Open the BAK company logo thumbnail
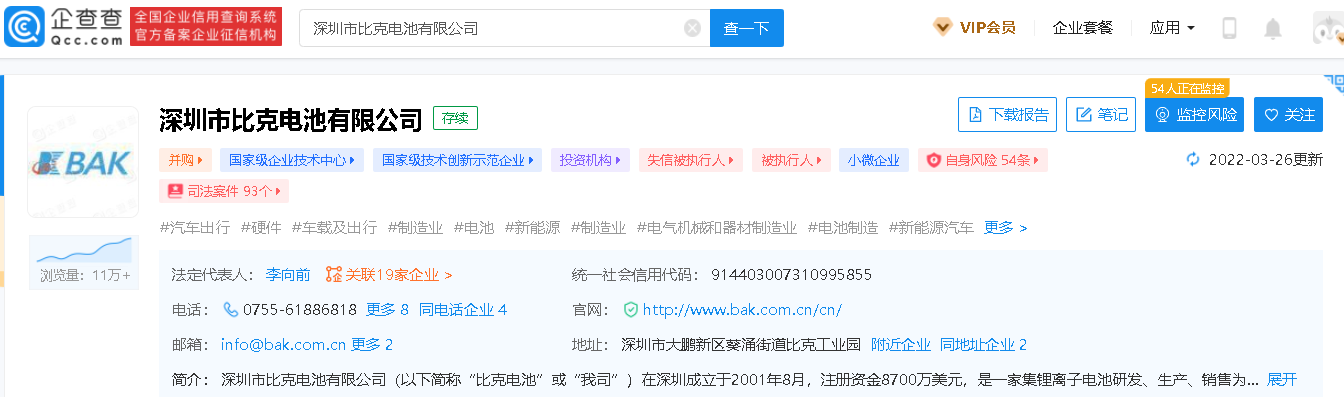This screenshot has height=397, width=1344. pyautogui.click(x=83, y=161)
